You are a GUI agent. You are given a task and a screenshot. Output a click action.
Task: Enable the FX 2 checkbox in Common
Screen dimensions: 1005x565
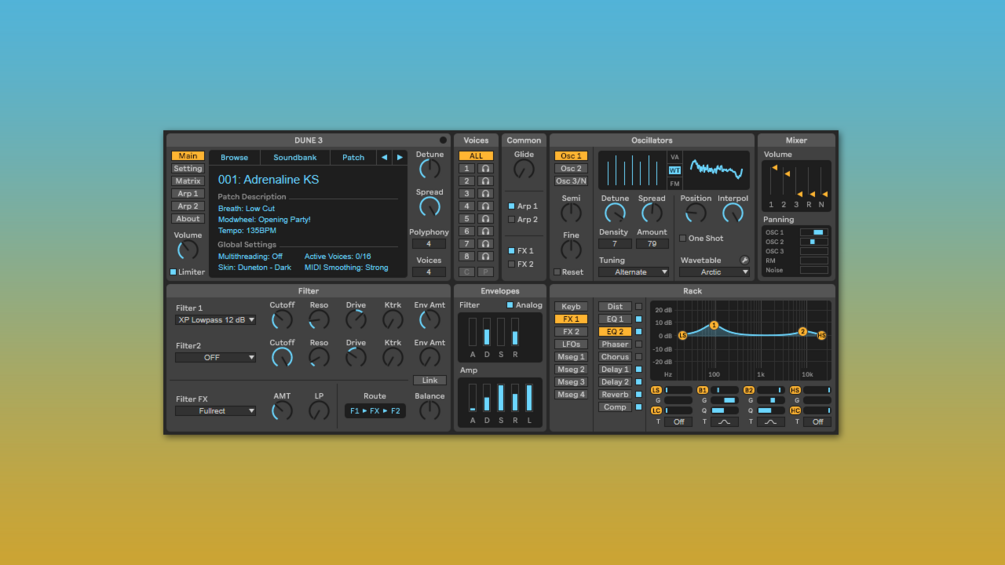click(511, 264)
